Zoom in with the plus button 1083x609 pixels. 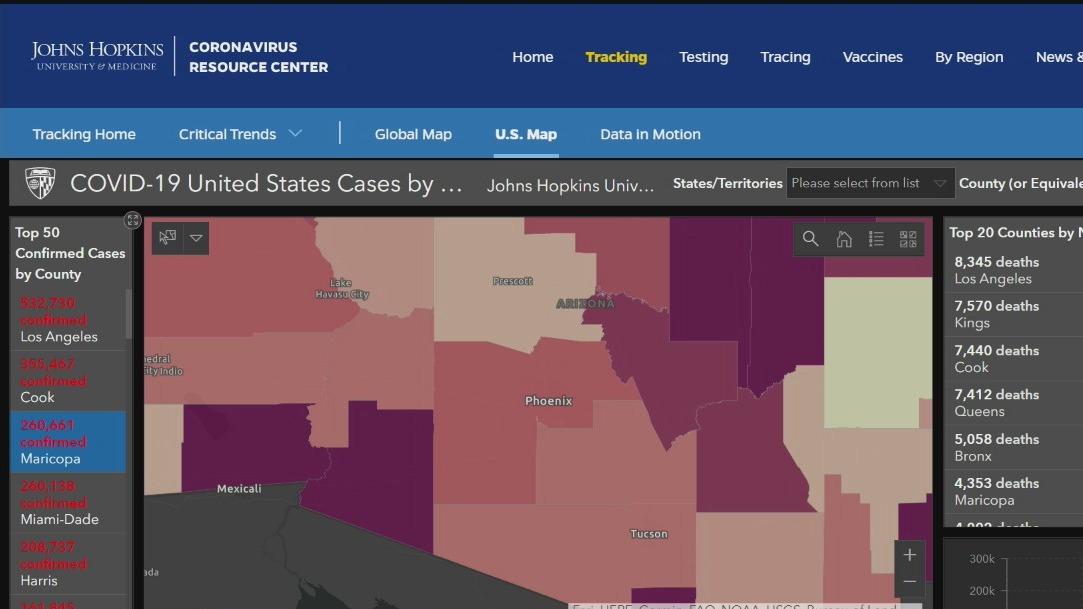[x=910, y=554]
